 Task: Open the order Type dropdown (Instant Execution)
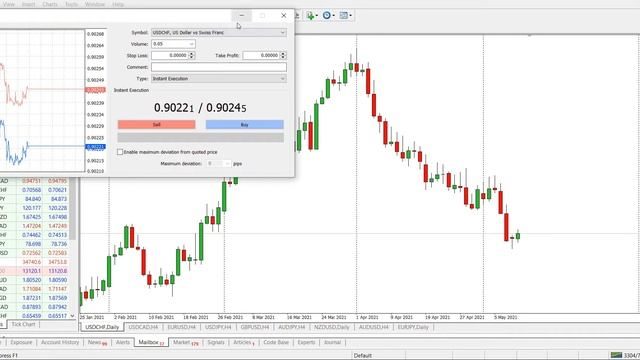pyautogui.click(x=219, y=79)
